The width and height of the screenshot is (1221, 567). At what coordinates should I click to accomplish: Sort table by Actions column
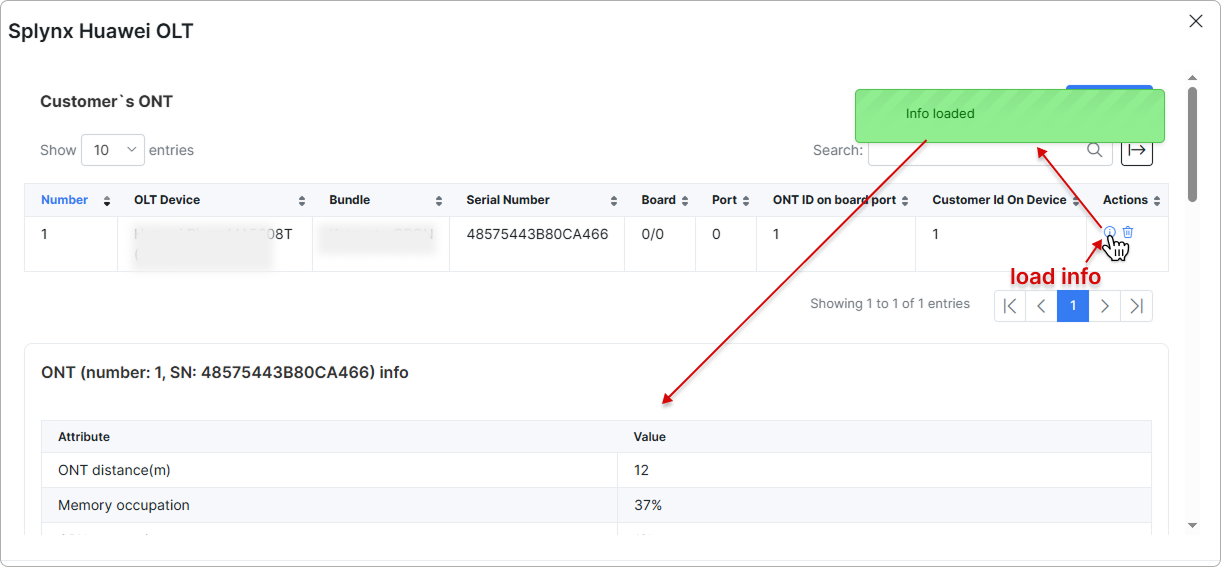1127,200
